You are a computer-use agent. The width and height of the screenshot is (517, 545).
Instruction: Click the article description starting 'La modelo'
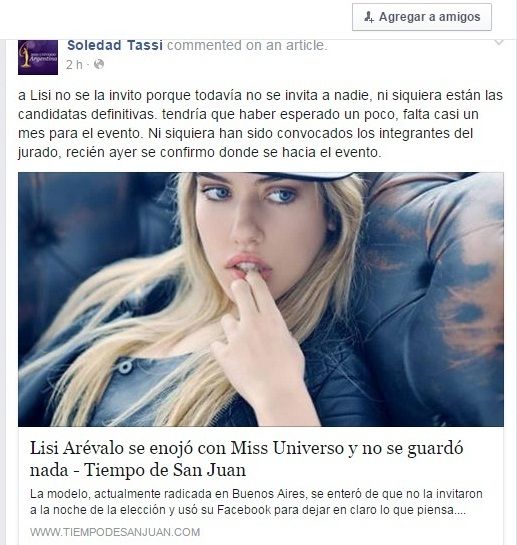click(x=256, y=502)
